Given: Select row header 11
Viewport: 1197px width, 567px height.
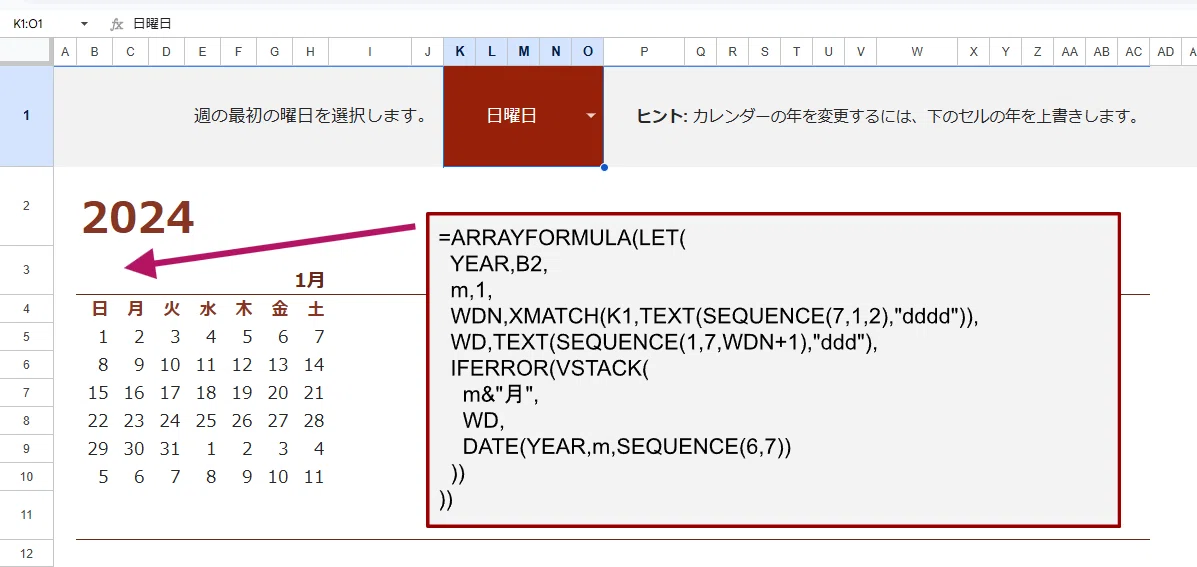Looking at the screenshot, I should click(27, 515).
